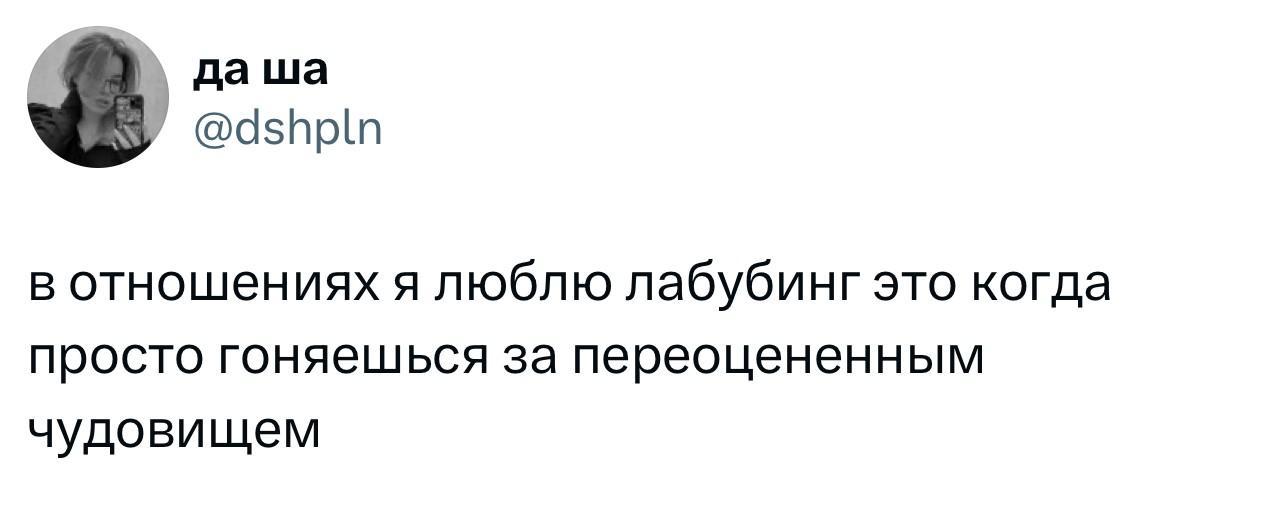Click the word "люблю" in the tweet
Screen dimensions: 1265x509
(521, 287)
